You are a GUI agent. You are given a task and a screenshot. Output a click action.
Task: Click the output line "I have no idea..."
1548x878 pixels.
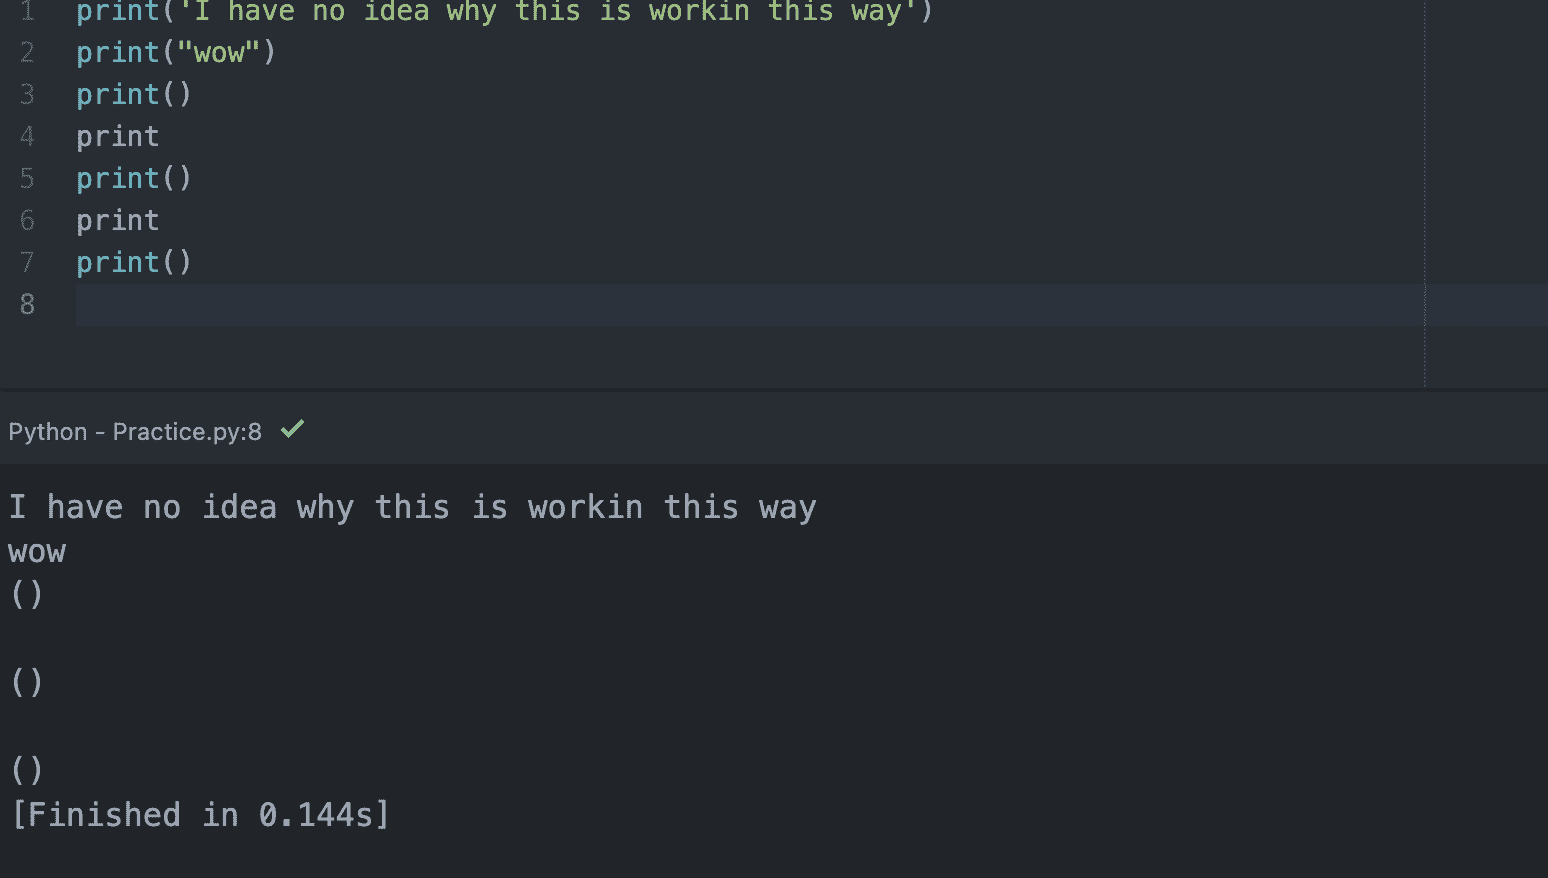pyautogui.click(x=412, y=507)
